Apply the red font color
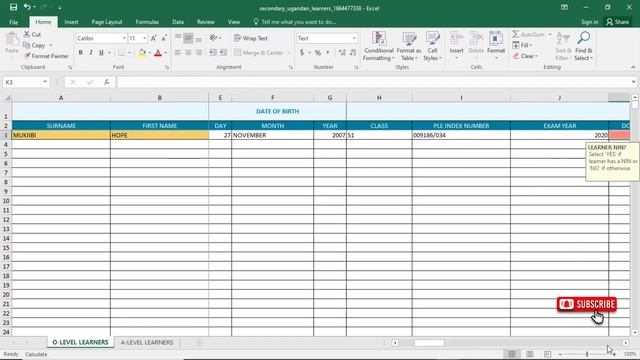This screenshot has width=640, height=360. coord(158,53)
